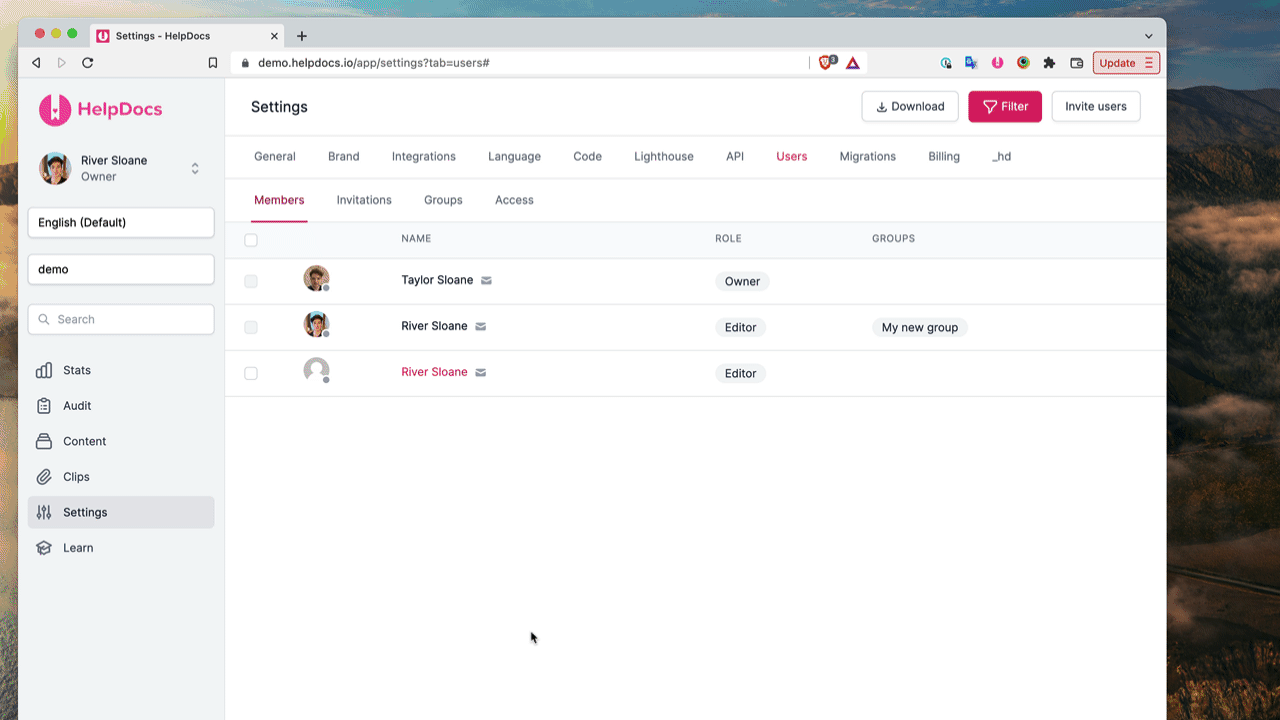Screen dimensions: 1280x720
Task: Open the English (Default) language selector
Action: [x=121, y=223]
